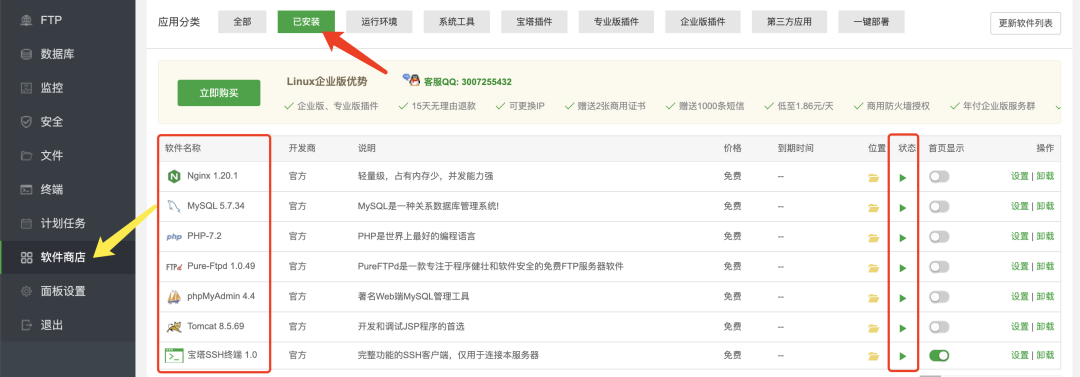Click the 宝塔SSH终端 terminal icon
The width and height of the screenshot is (1080, 377).
pyautogui.click(x=173, y=356)
